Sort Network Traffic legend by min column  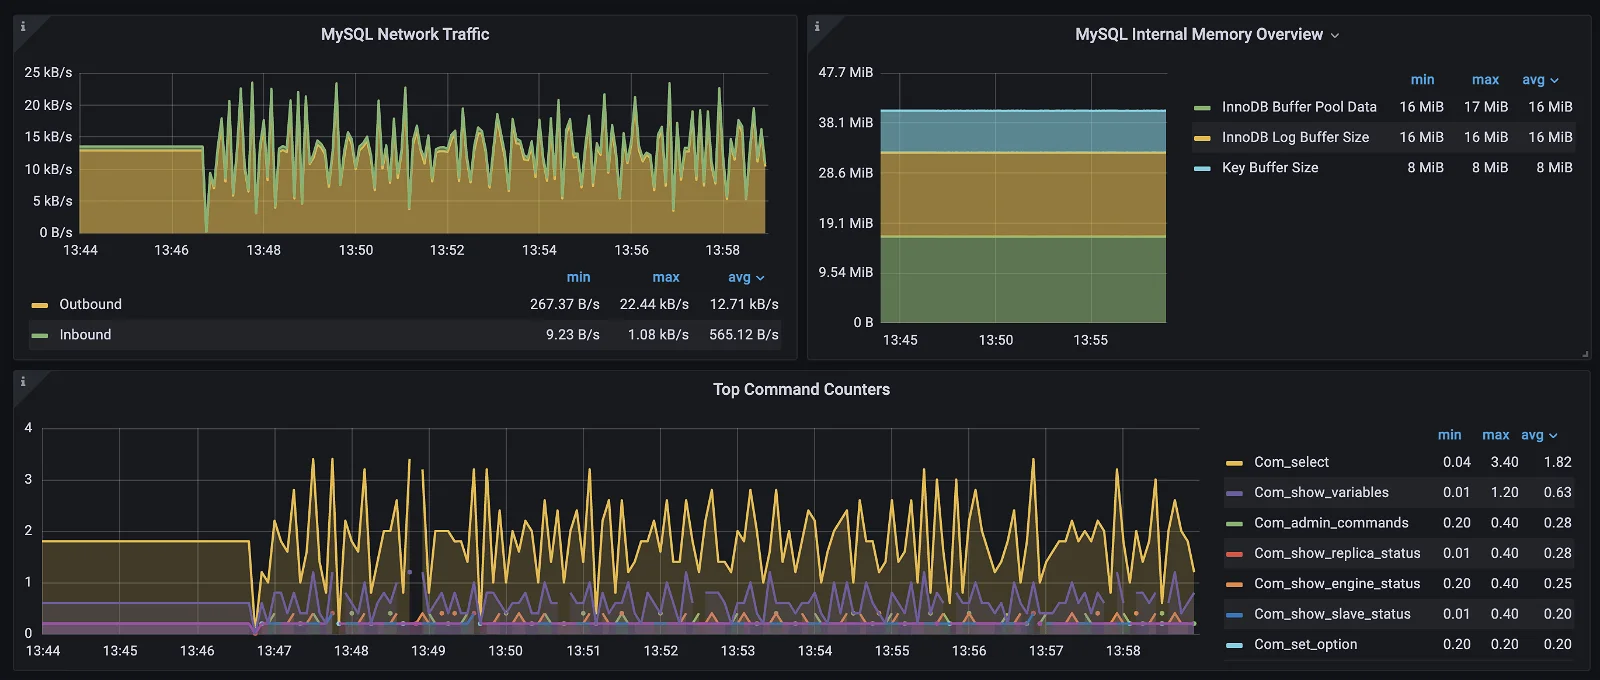[x=578, y=277]
